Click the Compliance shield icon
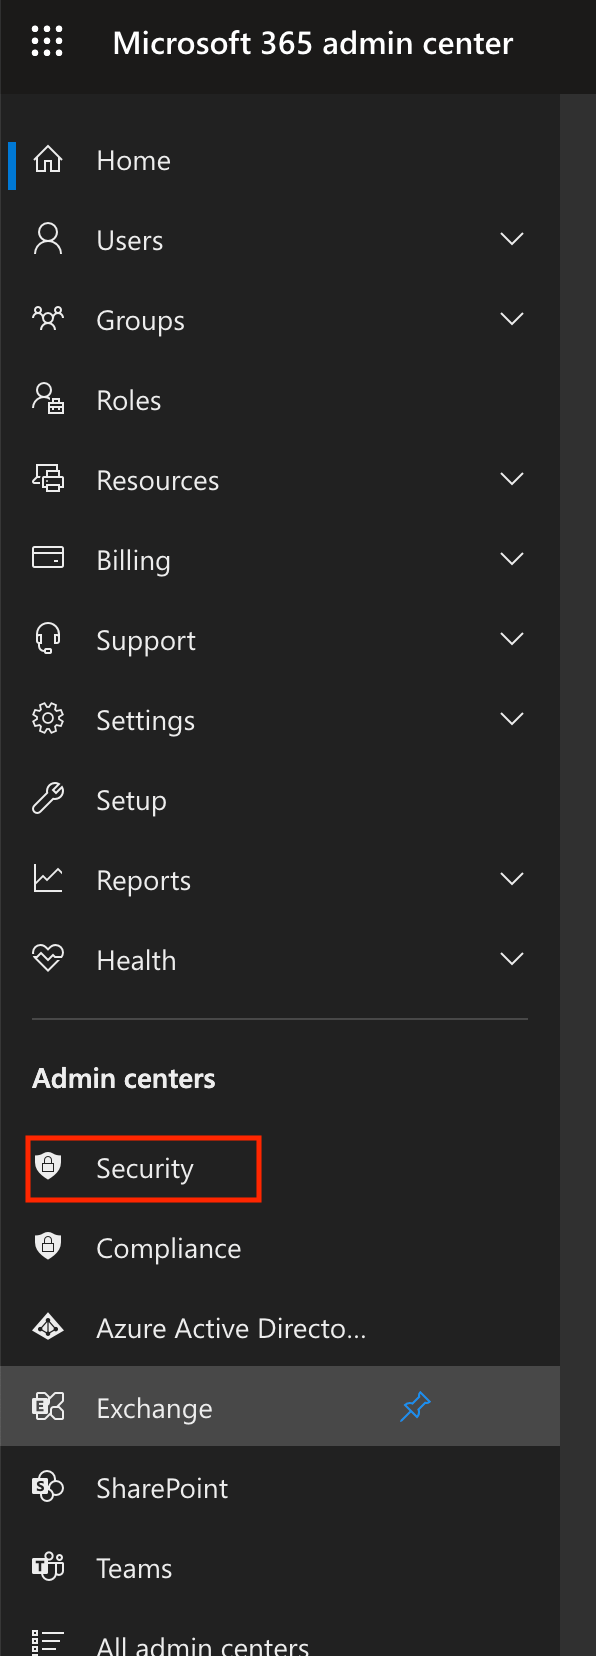The image size is (596, 1656). [48, 1246]
